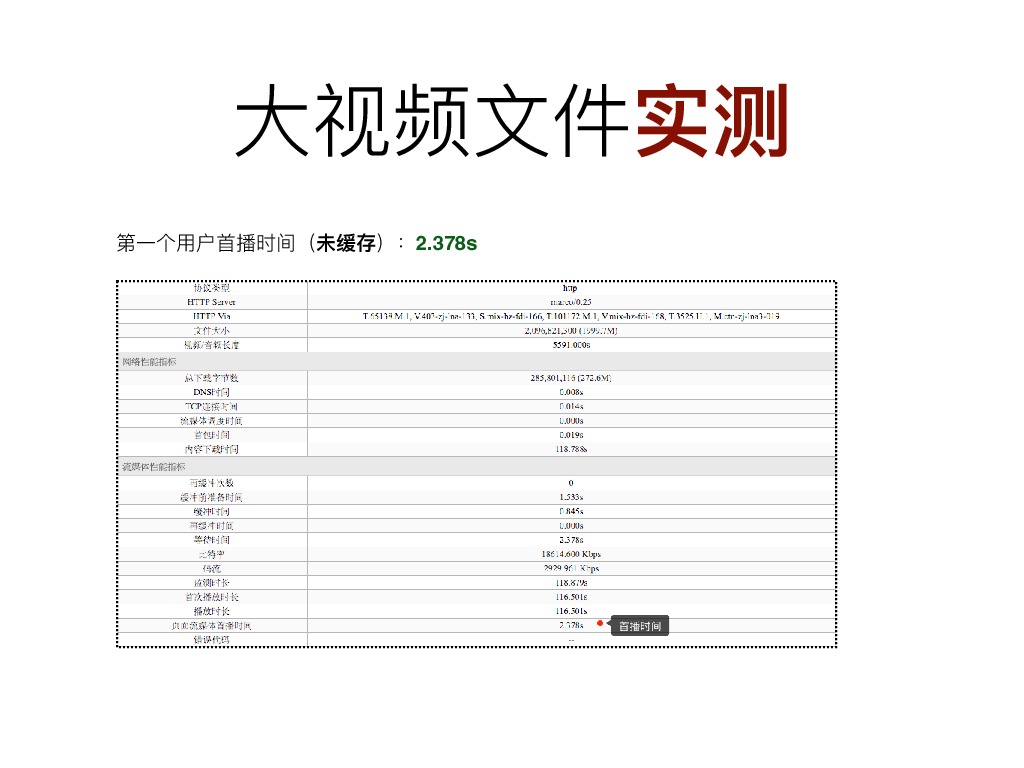Click the 1.533s pre-buffer preparation value

571,498
